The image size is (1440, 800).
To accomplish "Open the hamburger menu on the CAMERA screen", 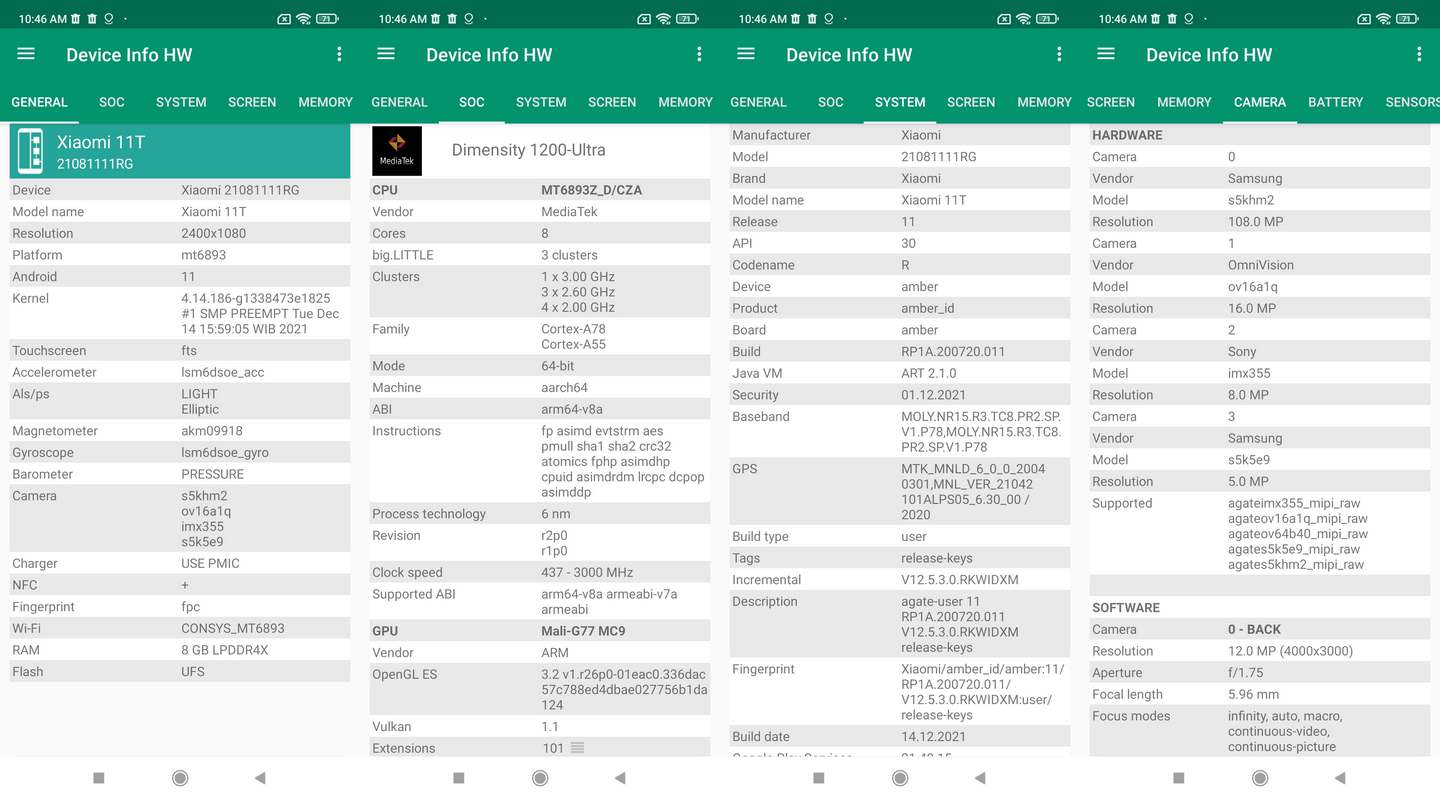I will pos(1106,54).
